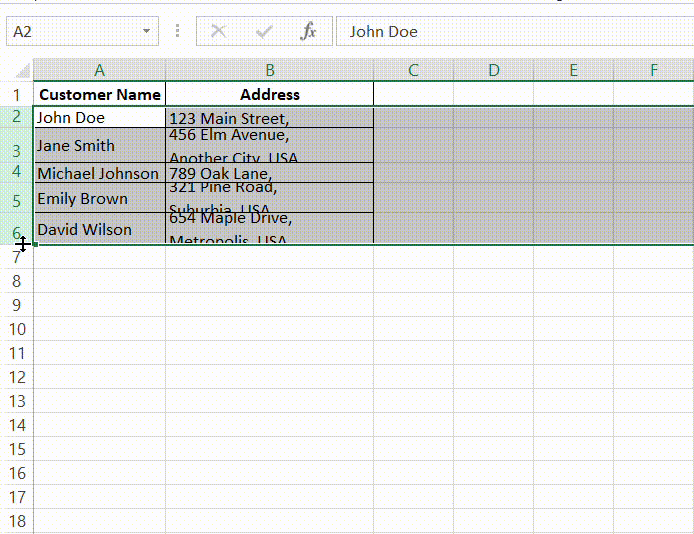Select row 2 header
The image size is (694, 534).
point(16,117)
